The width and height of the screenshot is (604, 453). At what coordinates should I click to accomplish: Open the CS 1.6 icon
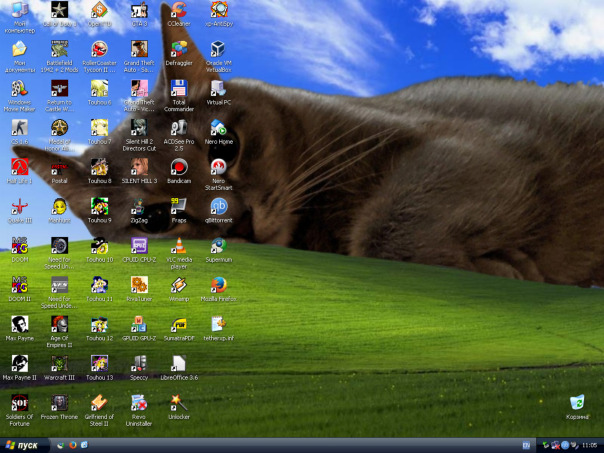[19, 128]
